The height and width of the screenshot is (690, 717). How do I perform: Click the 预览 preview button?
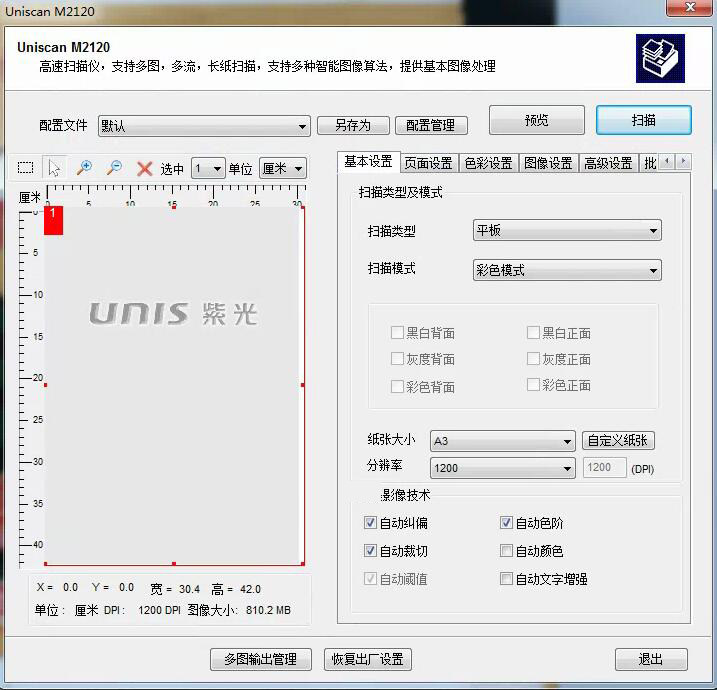pos(537,120)
